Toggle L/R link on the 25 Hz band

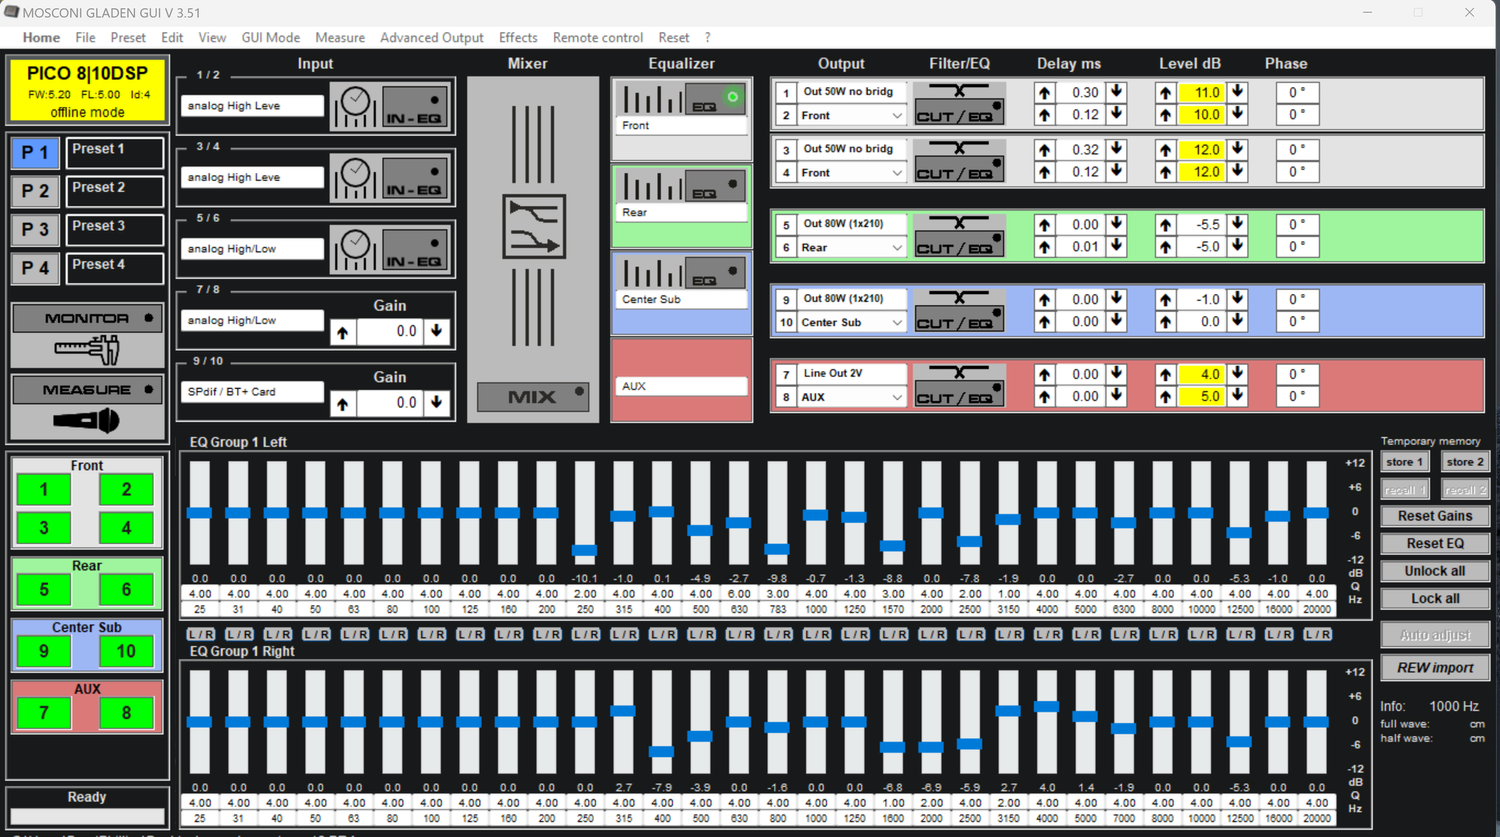[x=200, y=633]
